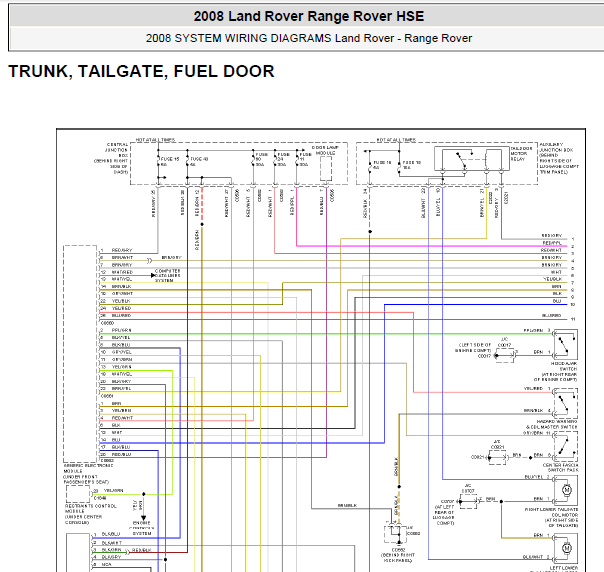Click the 'TRUNK, TAILGATE, FUEL DOOR' heading

click(141, 71)
